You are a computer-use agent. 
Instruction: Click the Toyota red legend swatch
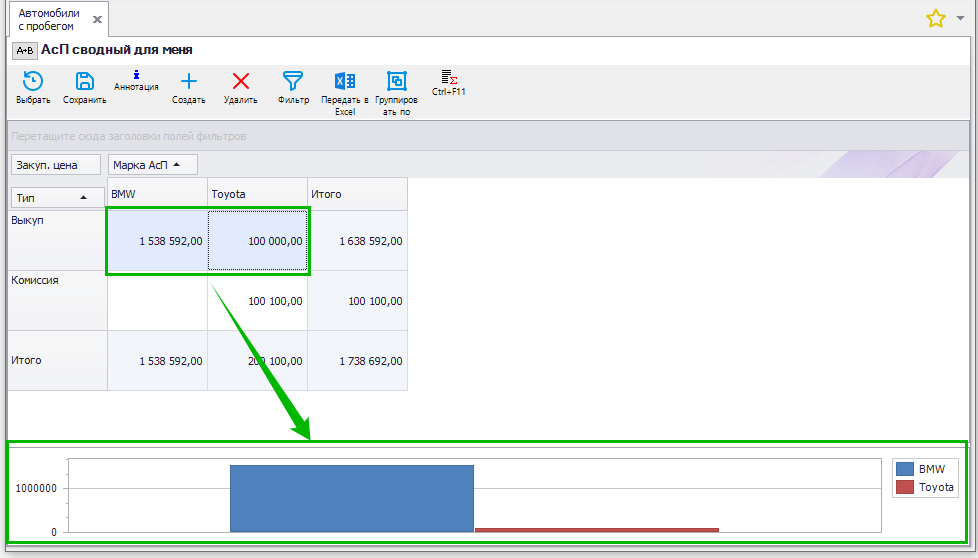905,487
